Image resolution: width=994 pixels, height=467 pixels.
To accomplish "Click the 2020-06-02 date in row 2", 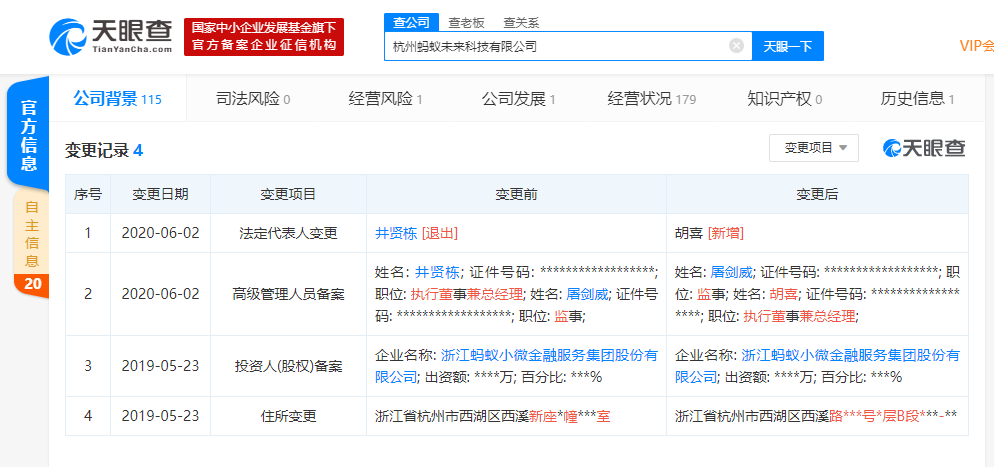I will [x=160, y=294].
